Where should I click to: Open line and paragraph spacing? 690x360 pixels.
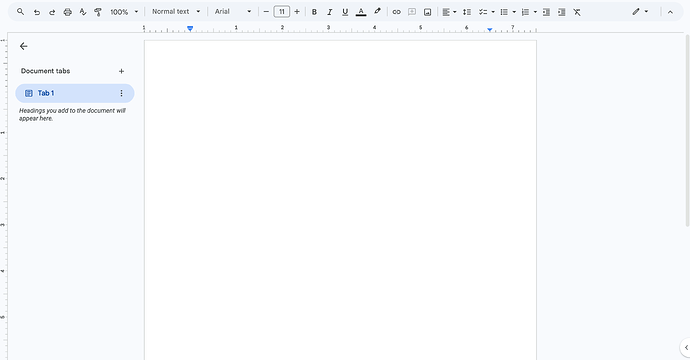pyautogui.click(x=467, y=12)
